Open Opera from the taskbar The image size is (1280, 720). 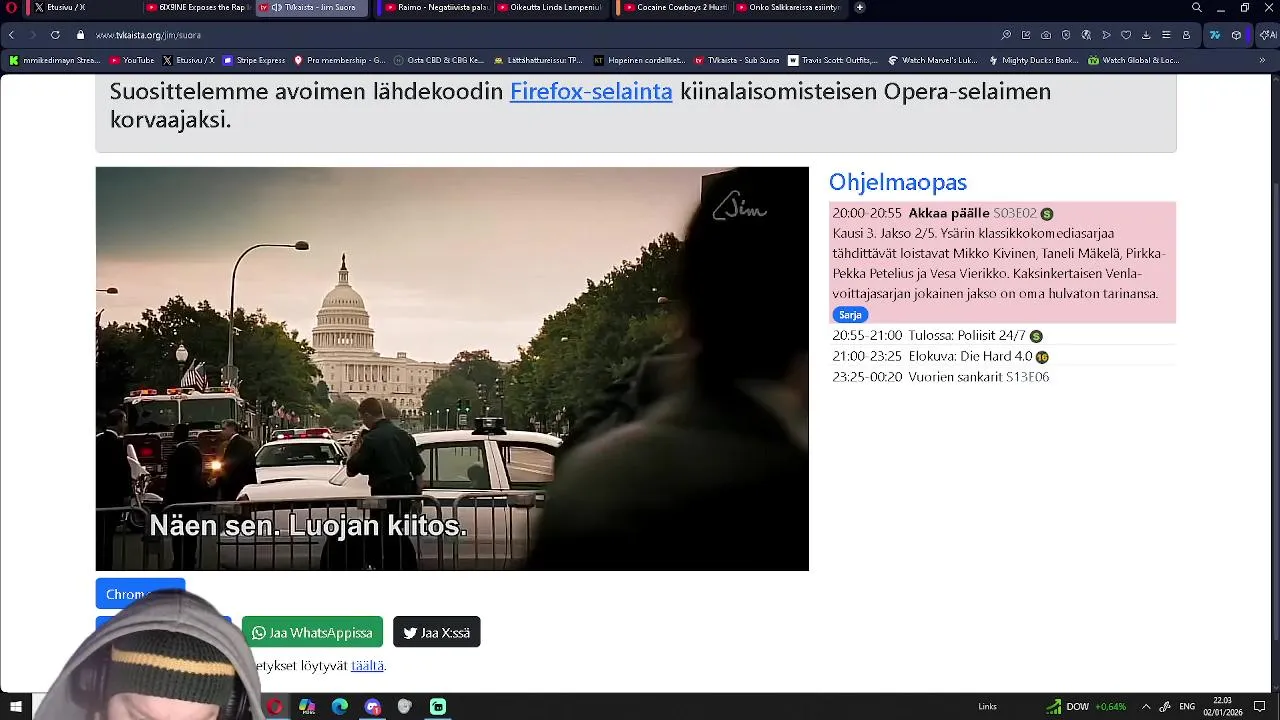click(x=274, y=707)
